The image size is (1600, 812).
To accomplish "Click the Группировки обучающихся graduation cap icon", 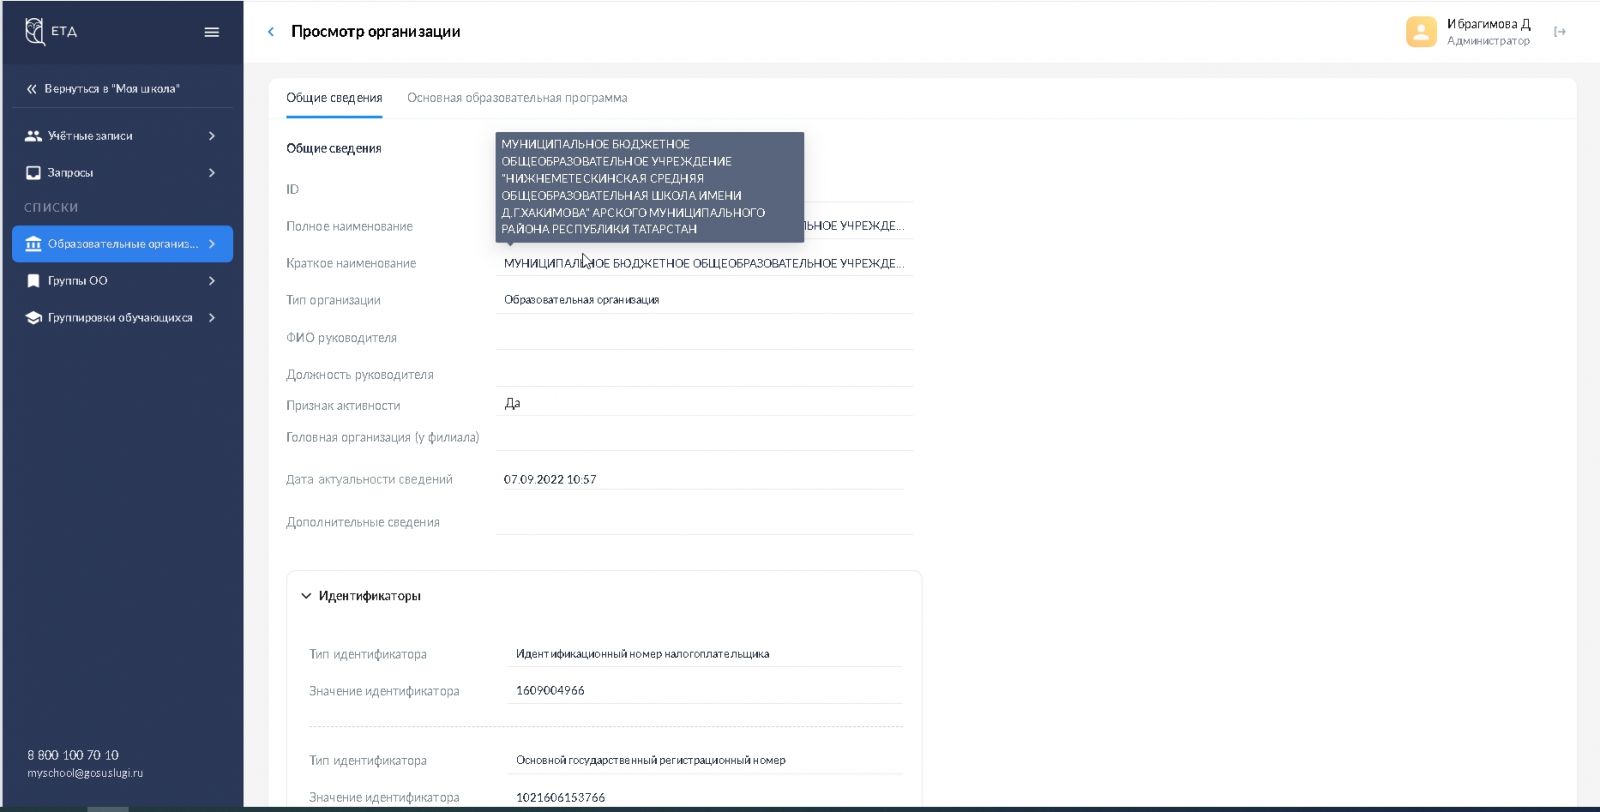I will (x=33, y=318).
